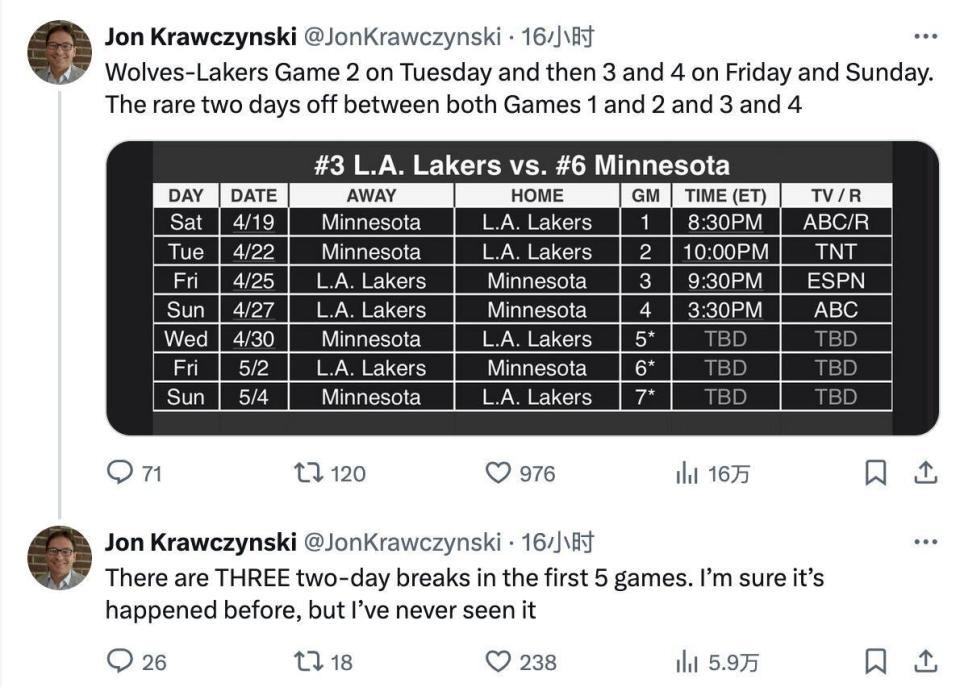
Task: Like the tweet with 238 likes
Action: (497, 661)
